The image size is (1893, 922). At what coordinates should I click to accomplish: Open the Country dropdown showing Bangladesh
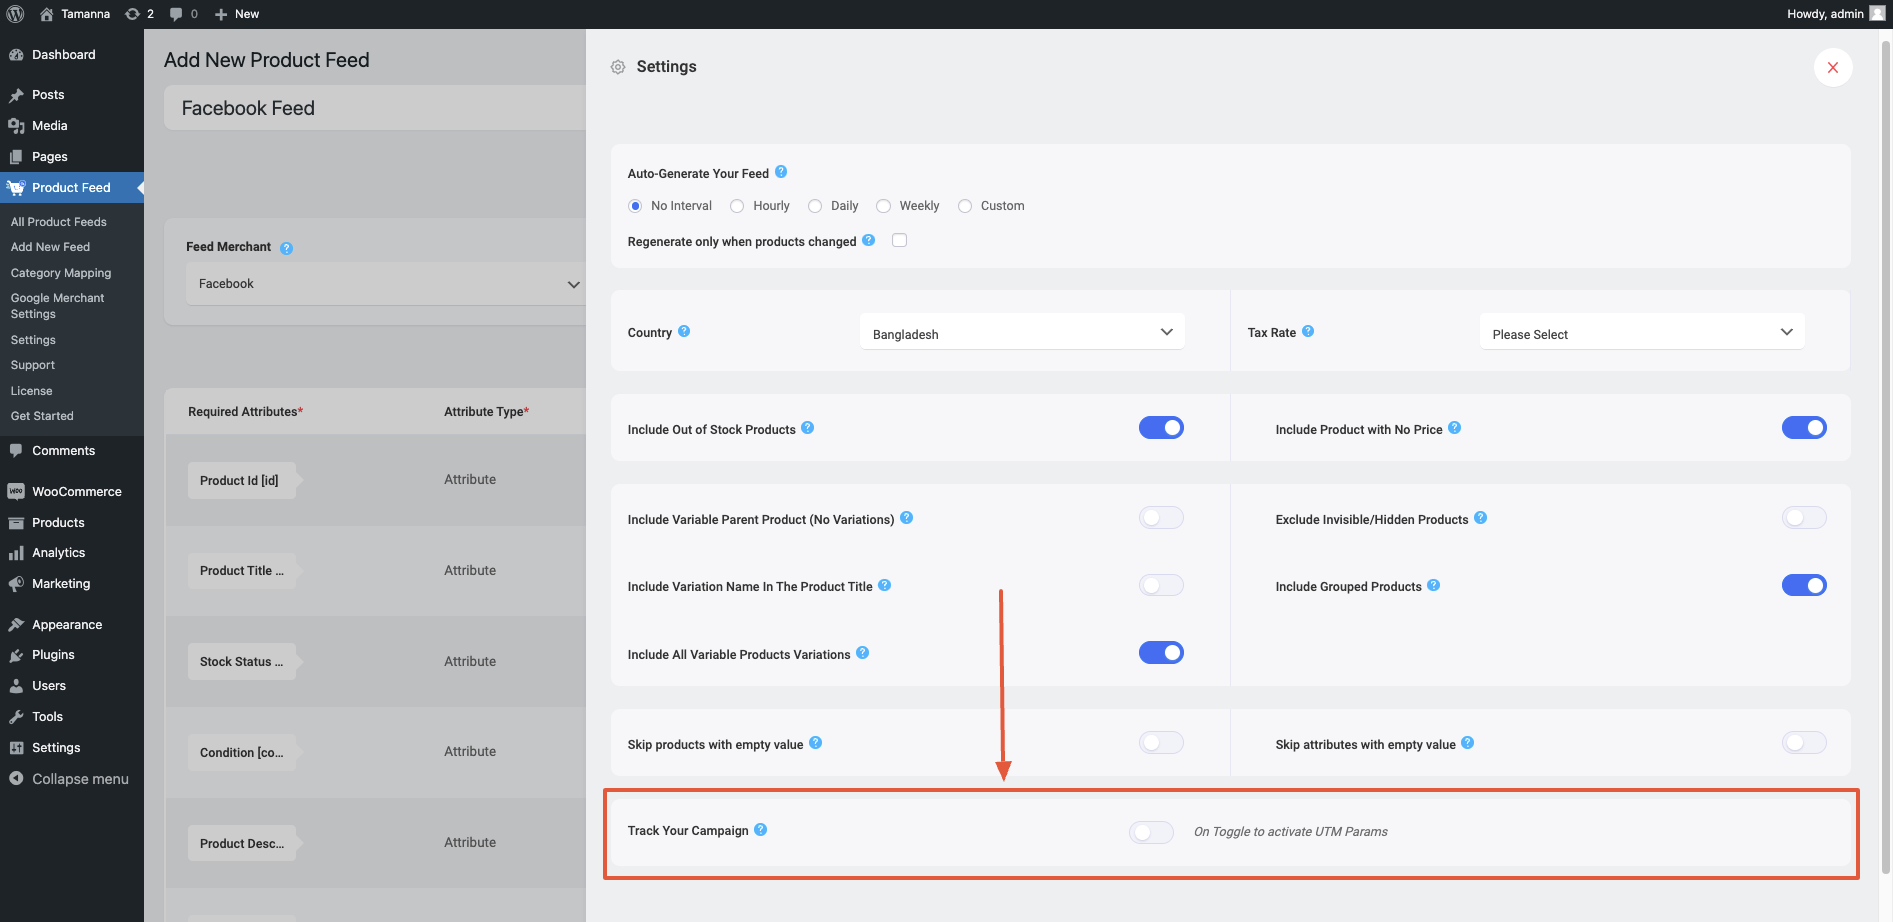click(x=1022, y=332)
